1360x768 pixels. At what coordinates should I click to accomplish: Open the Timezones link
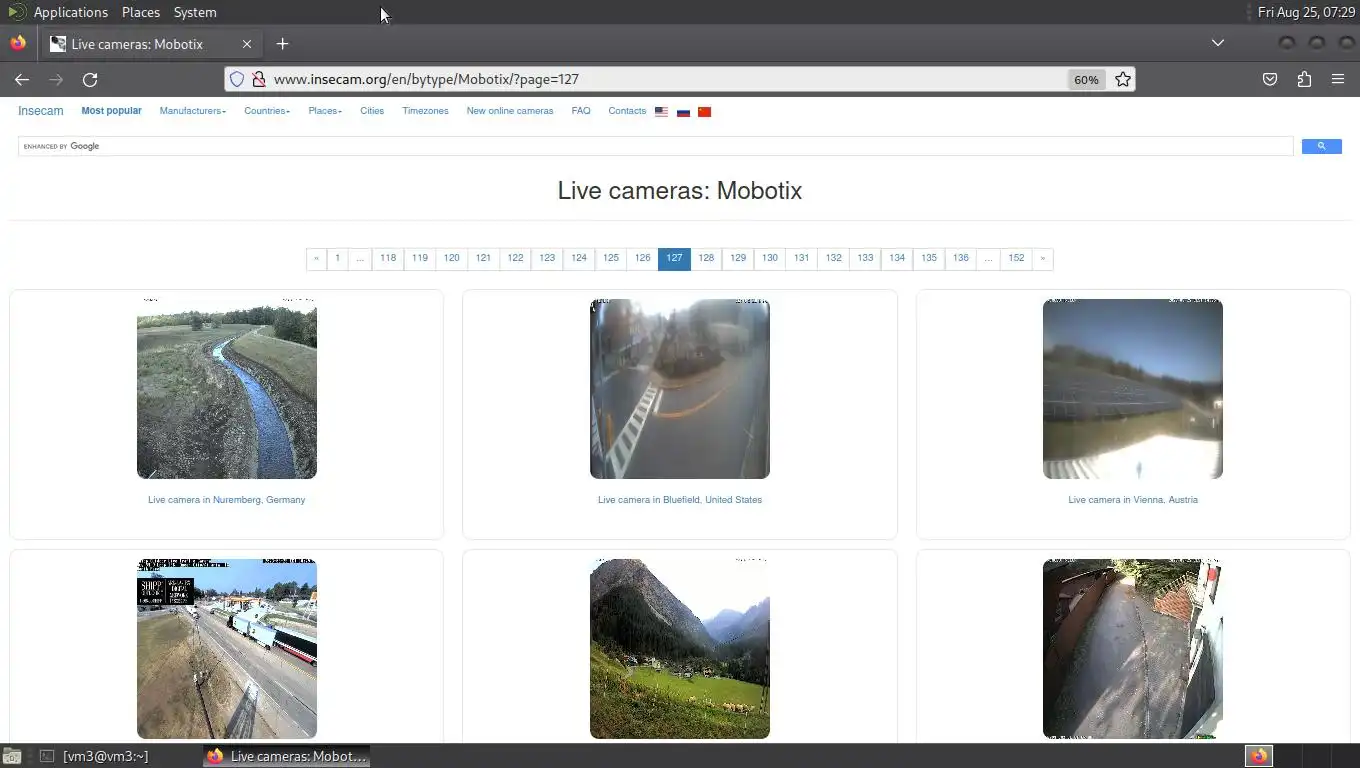coord(425,111)
